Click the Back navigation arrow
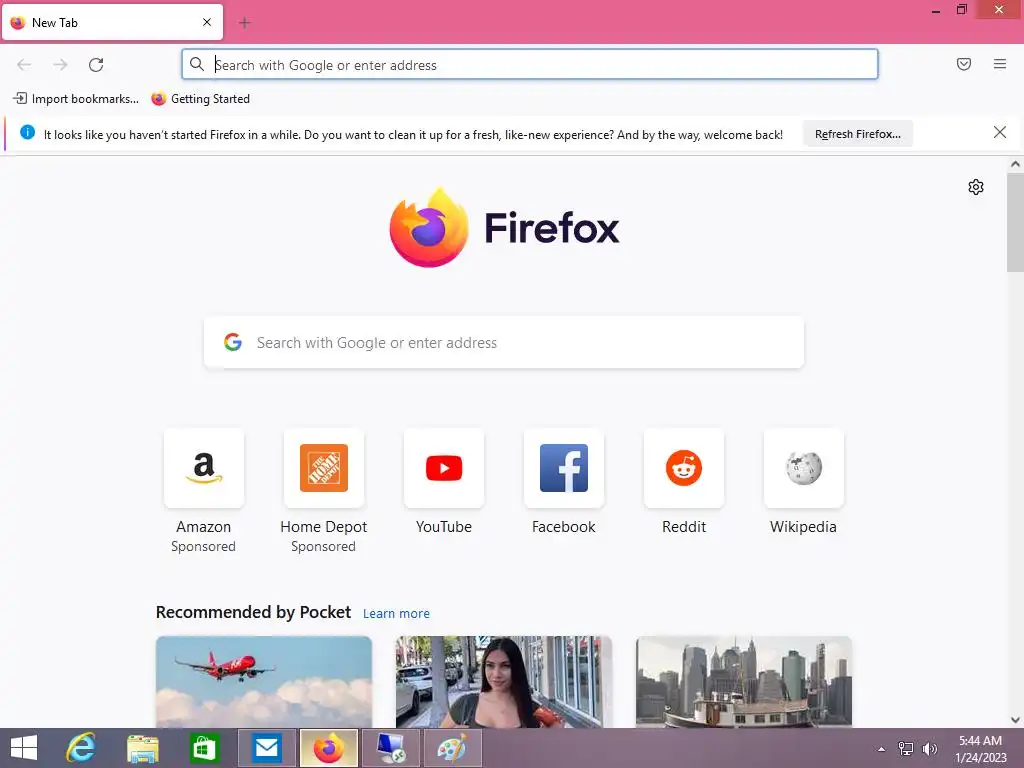The width and height of the screenshot is (1024, 768). 24,65
